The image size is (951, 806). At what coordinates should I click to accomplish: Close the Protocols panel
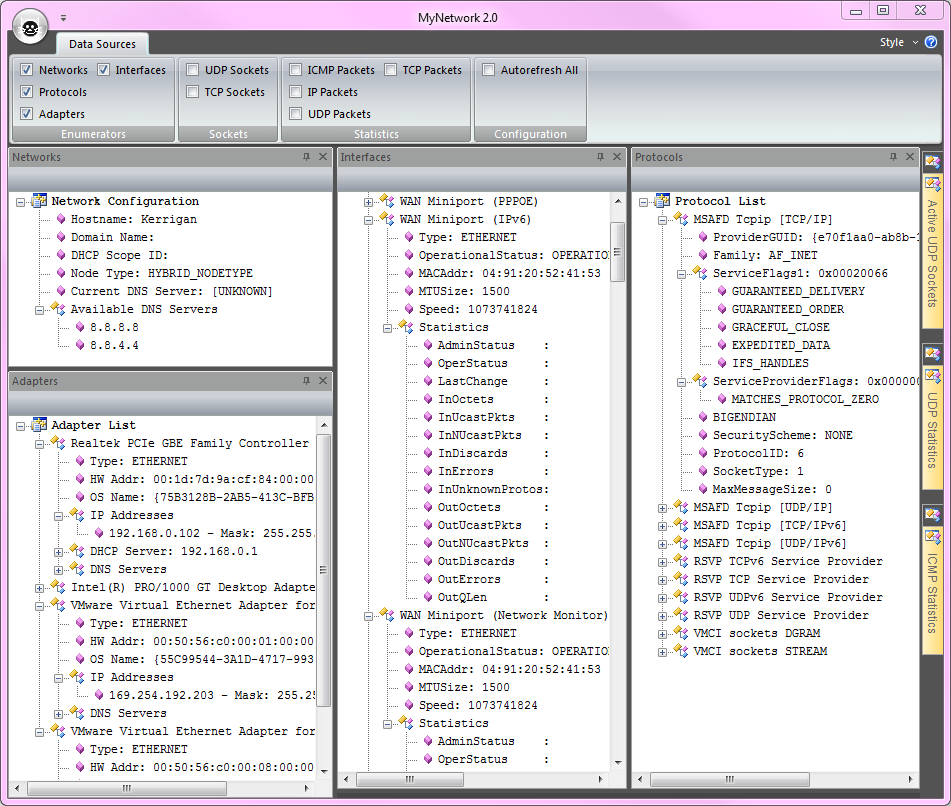click(x=910, y=157)
